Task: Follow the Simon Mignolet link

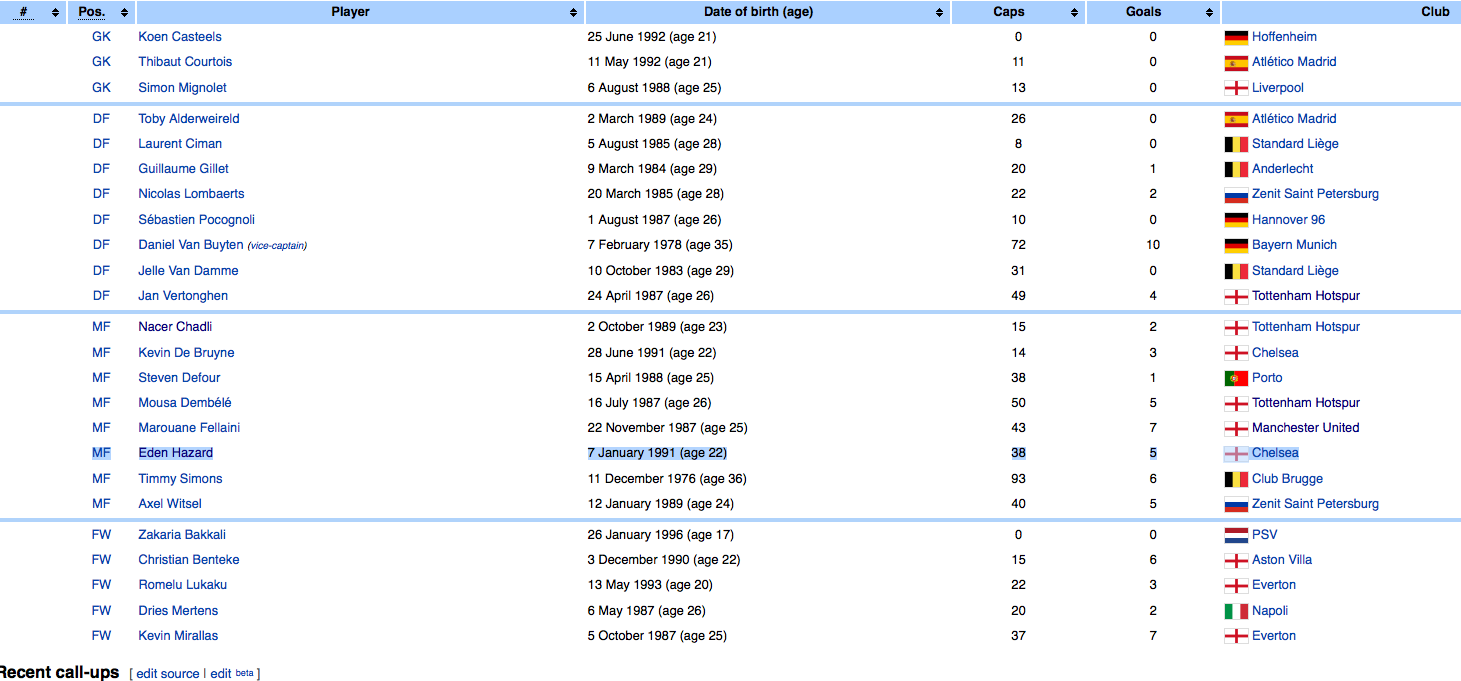Action: click(x=182, y=88)
